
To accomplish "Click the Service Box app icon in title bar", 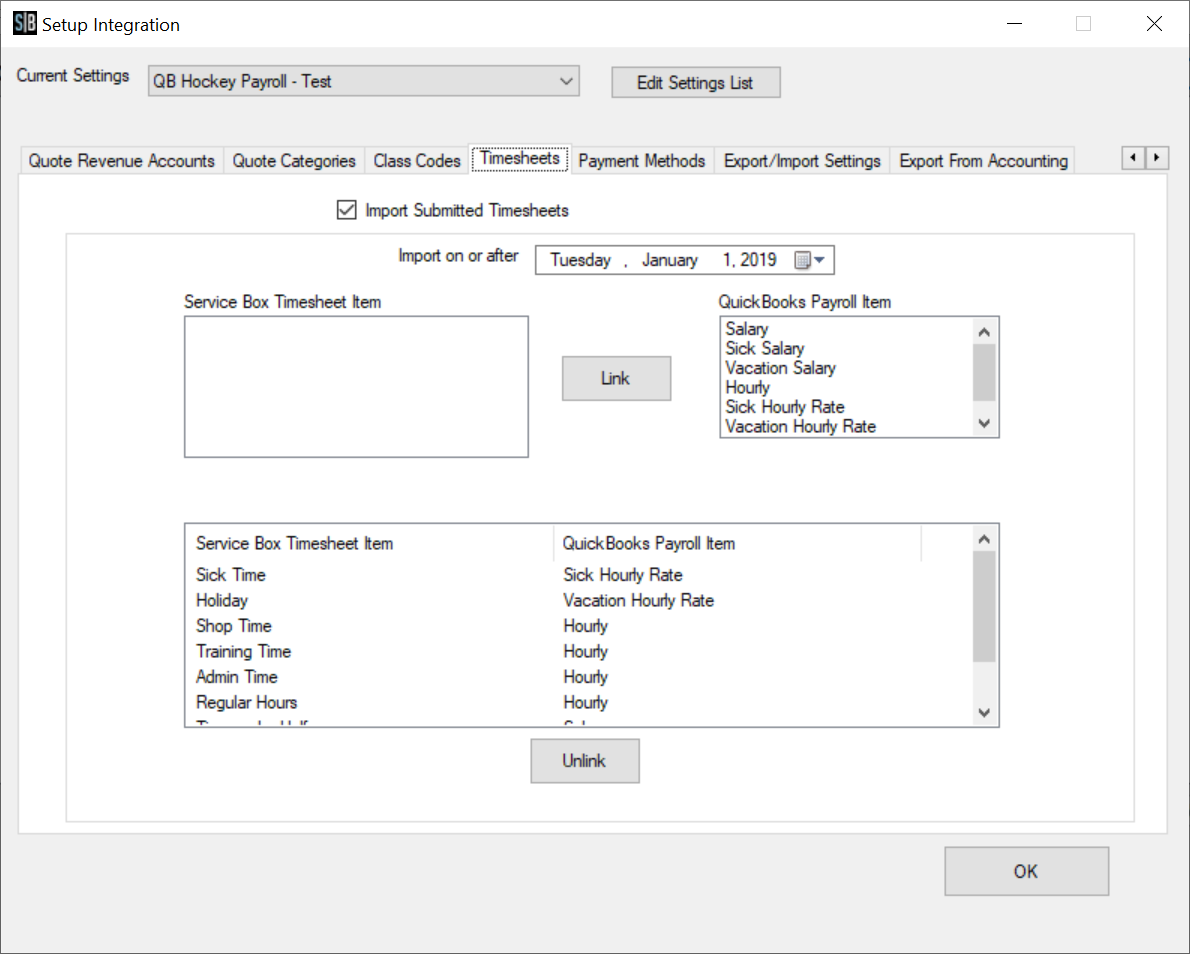I will coord(24,24).
